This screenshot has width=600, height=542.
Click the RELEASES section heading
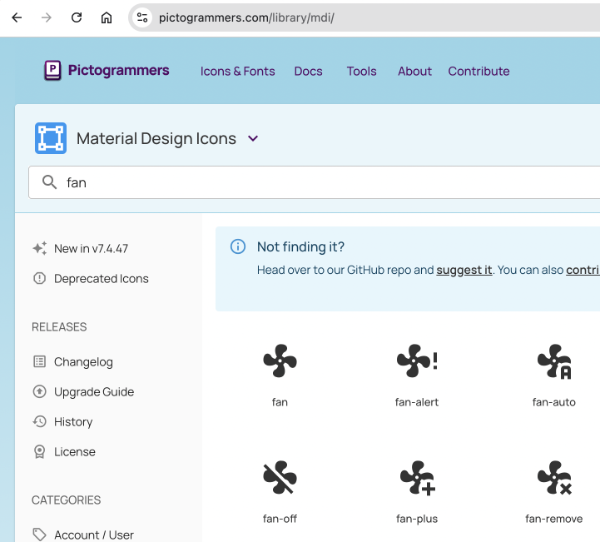[59, 327]
